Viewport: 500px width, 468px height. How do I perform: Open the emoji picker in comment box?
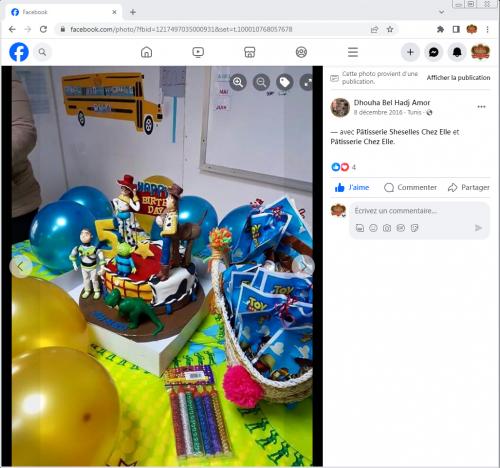(373, 228)
